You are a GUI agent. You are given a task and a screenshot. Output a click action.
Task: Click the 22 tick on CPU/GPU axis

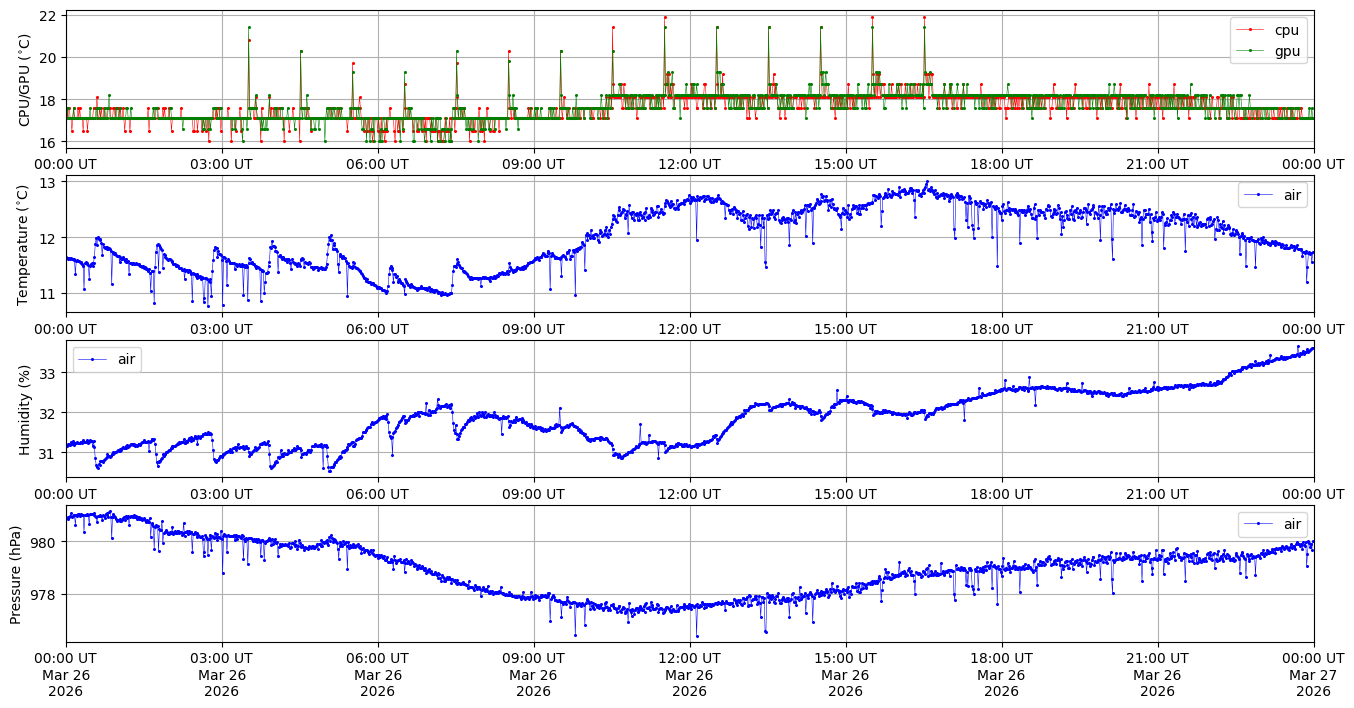[x=49, y=15]
